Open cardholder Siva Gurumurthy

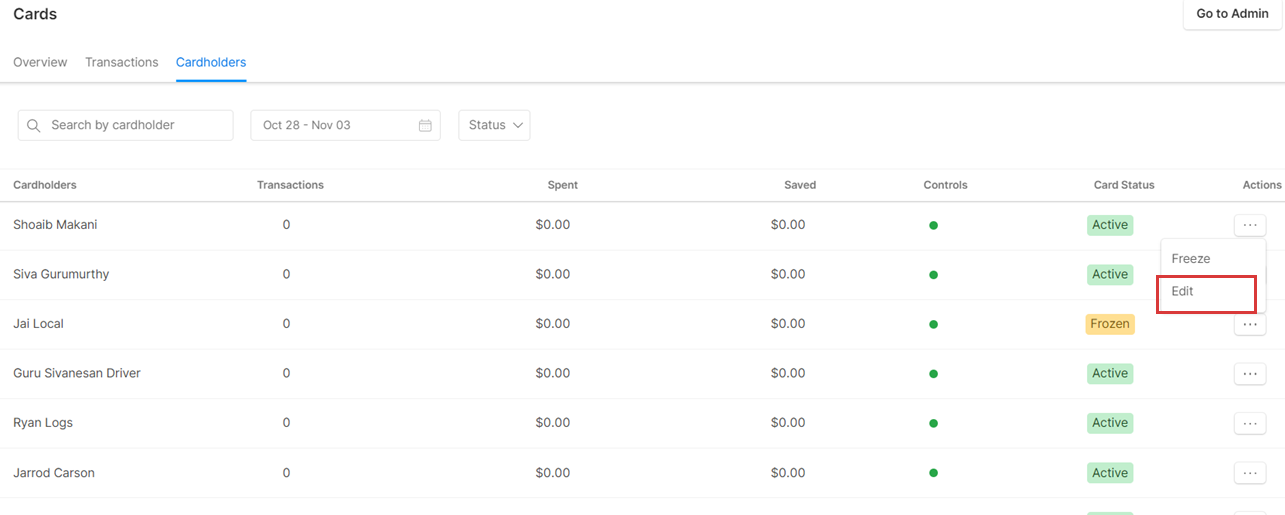(x=61, y=274)
